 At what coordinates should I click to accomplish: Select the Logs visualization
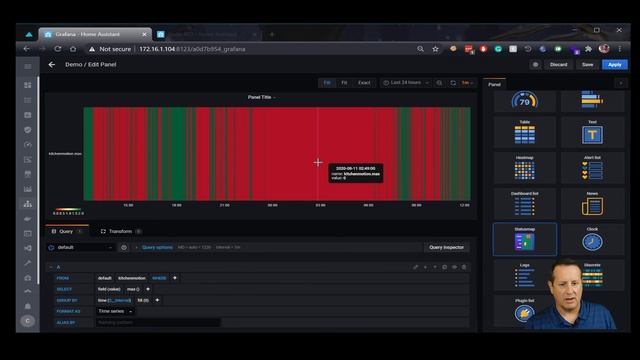click(524, 275)
